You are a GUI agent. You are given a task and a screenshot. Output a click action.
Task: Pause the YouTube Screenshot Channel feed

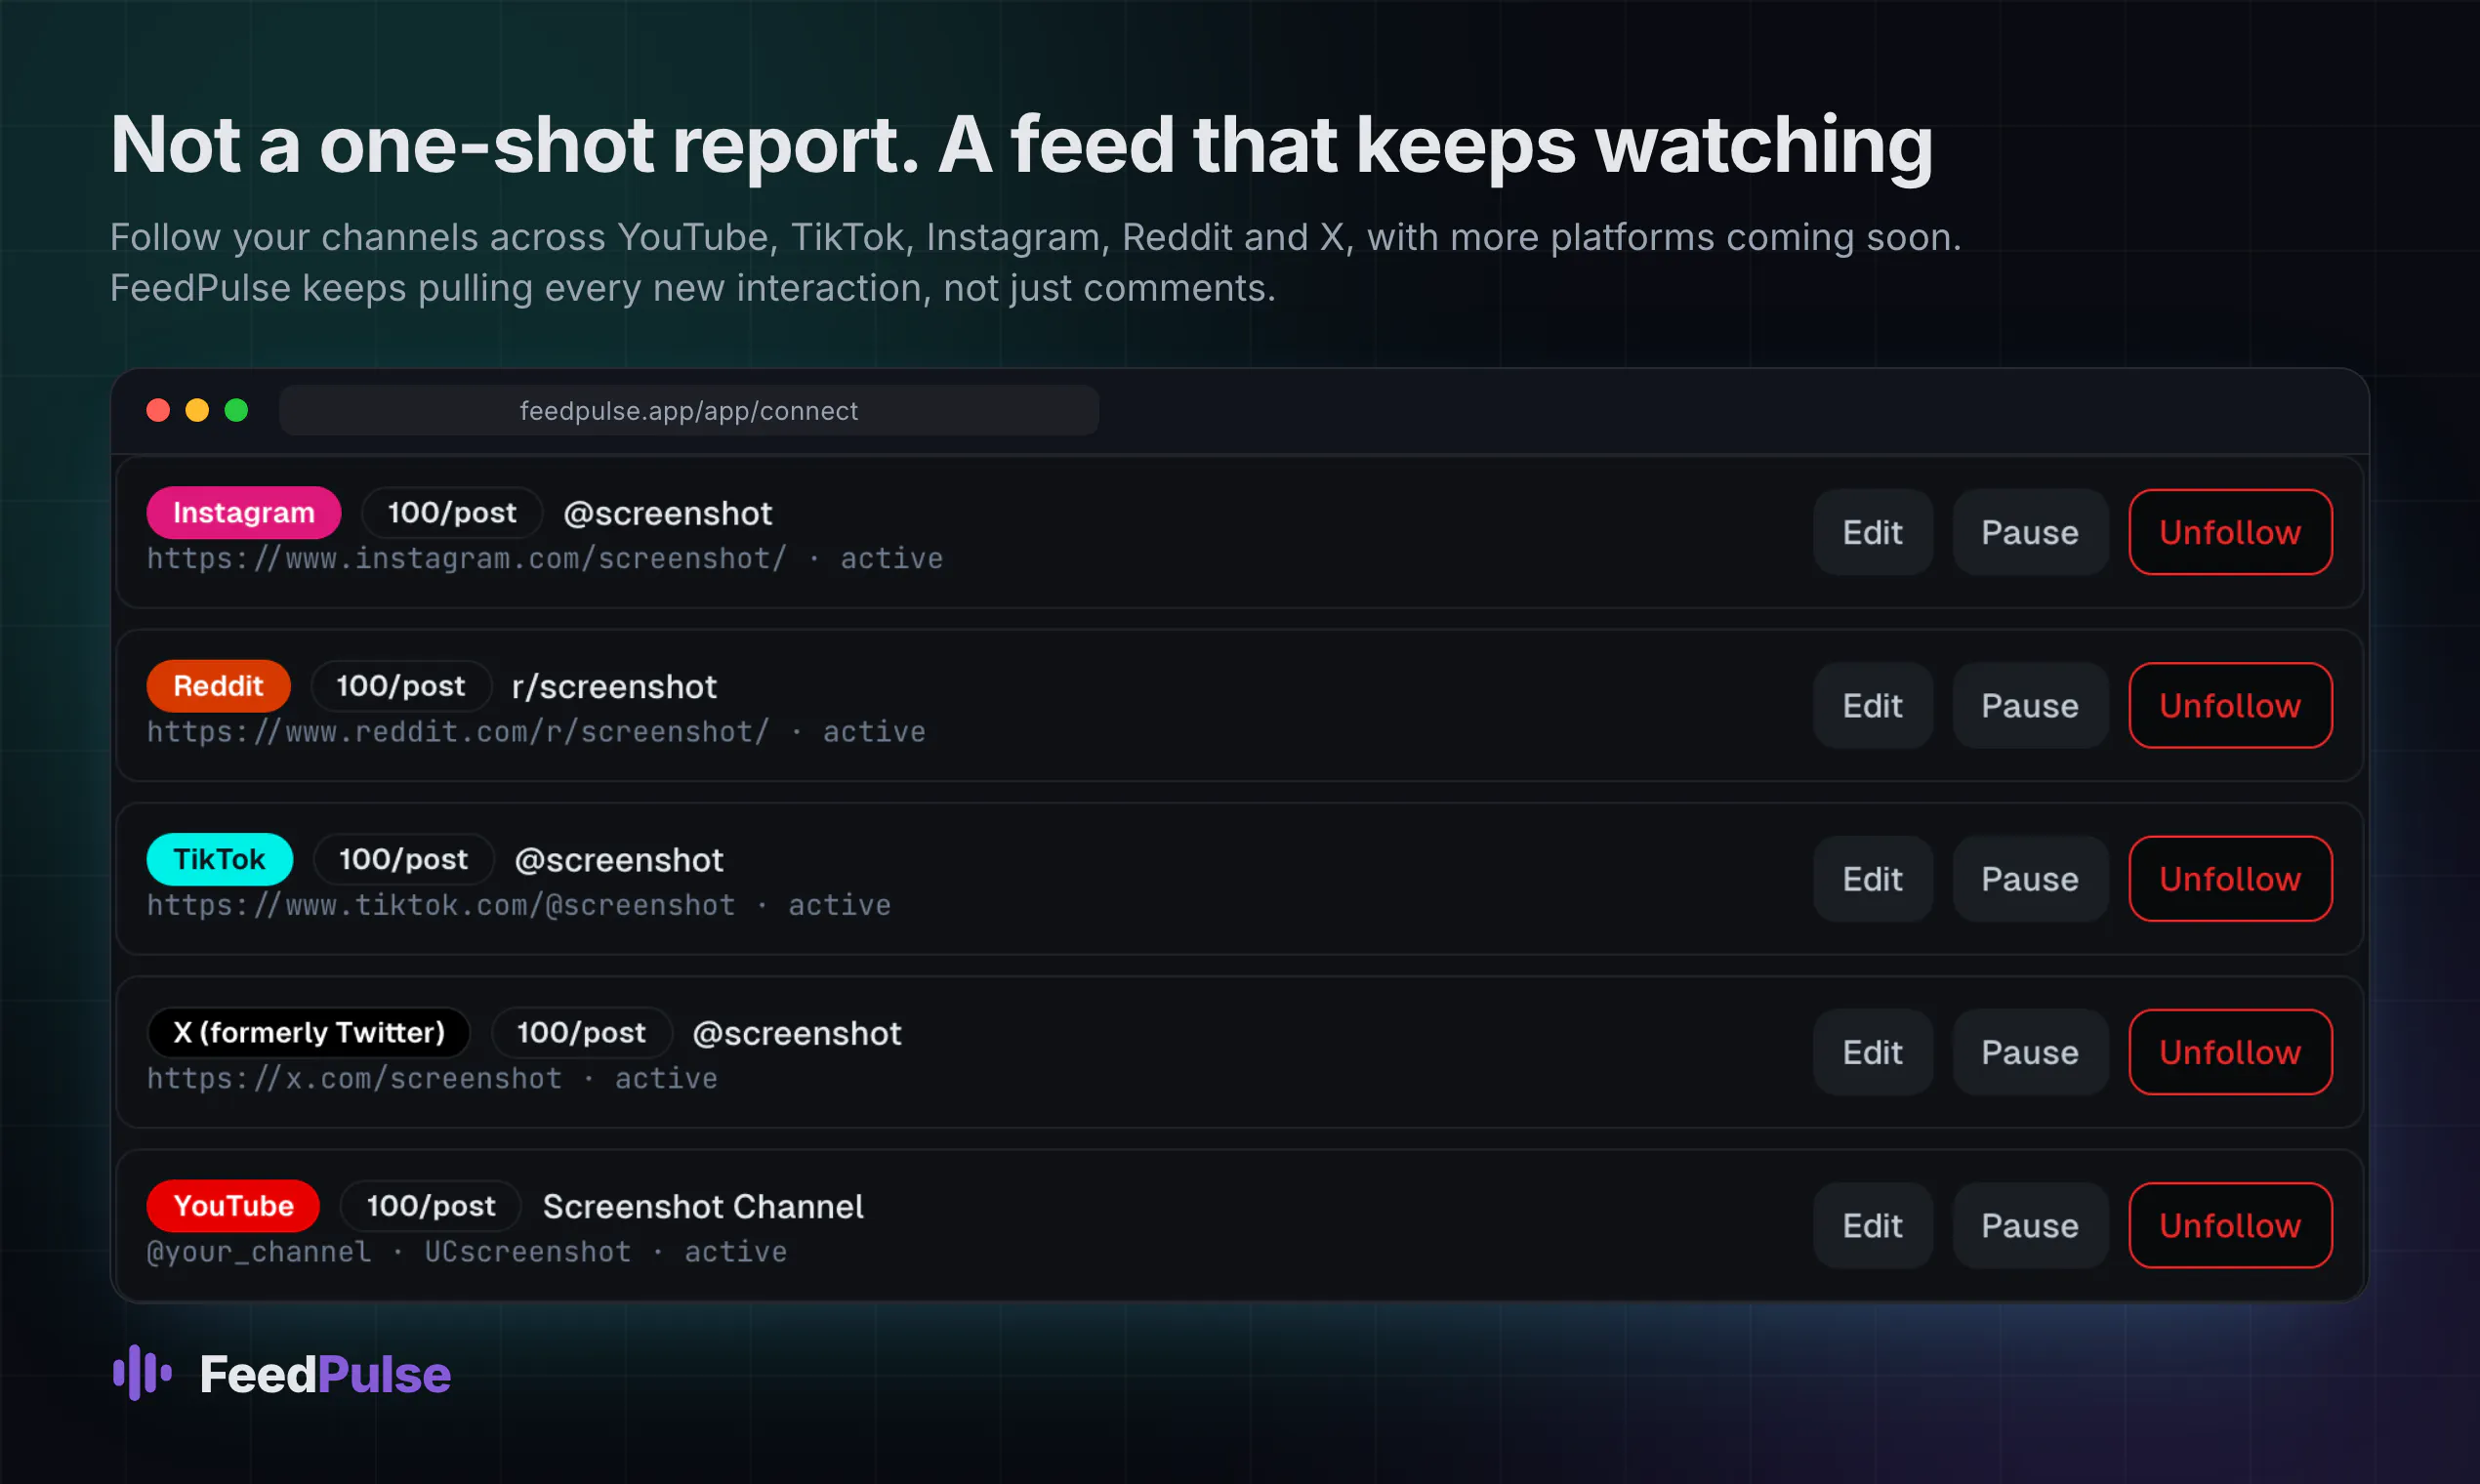click(x=2030, y=1225)
